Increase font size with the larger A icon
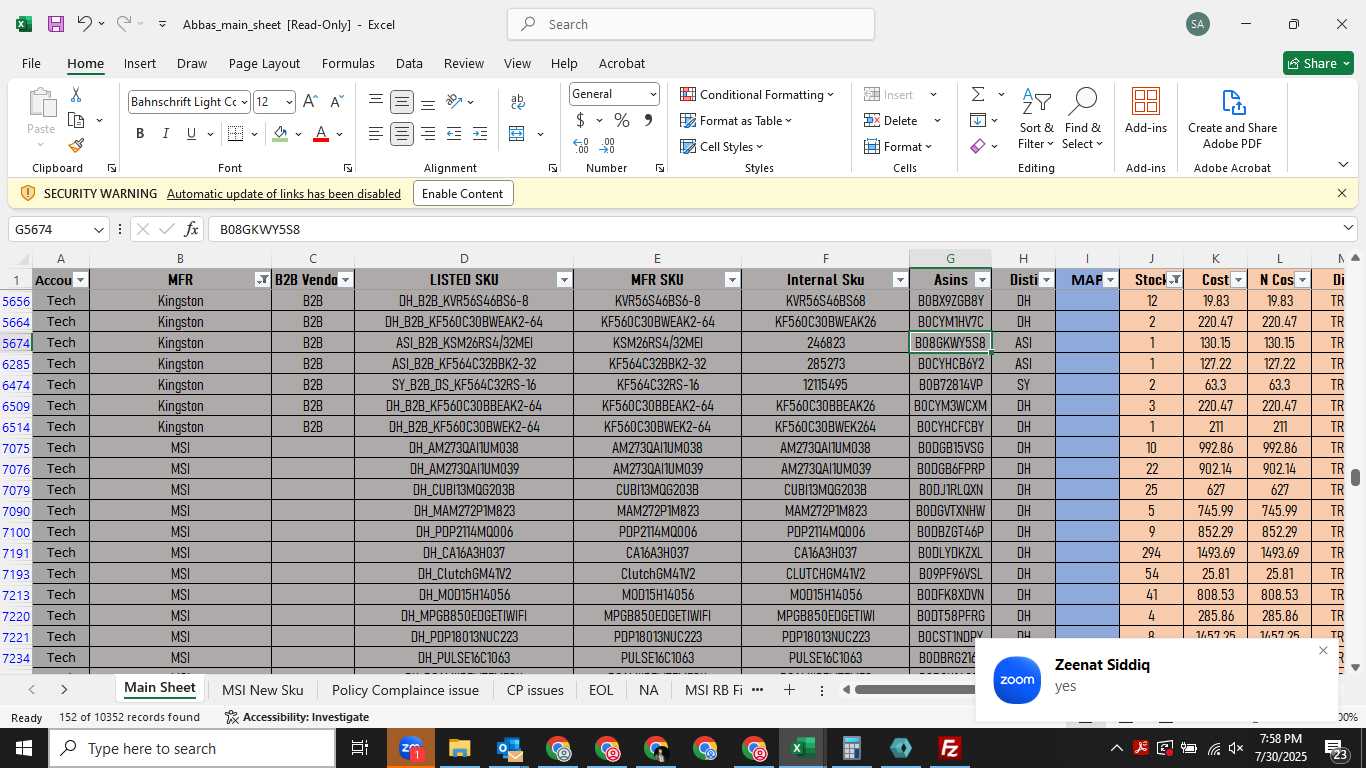Image resolution: width=1366 pixels, height=768 pixels. [x=310, y=102]
